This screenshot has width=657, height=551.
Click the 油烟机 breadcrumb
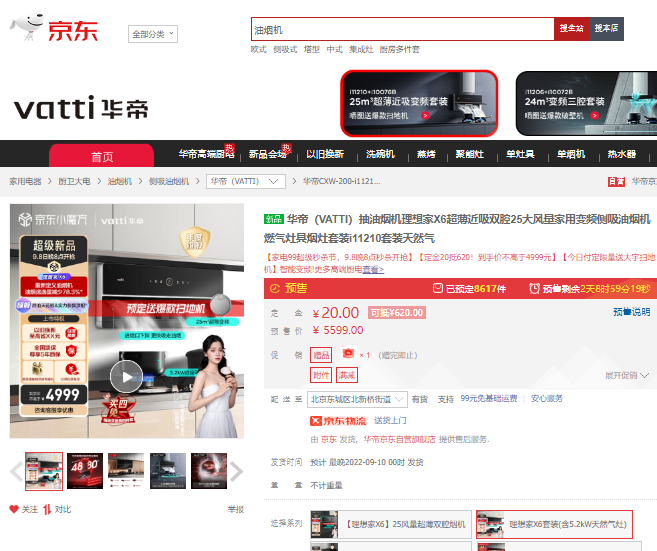(120, 181)
